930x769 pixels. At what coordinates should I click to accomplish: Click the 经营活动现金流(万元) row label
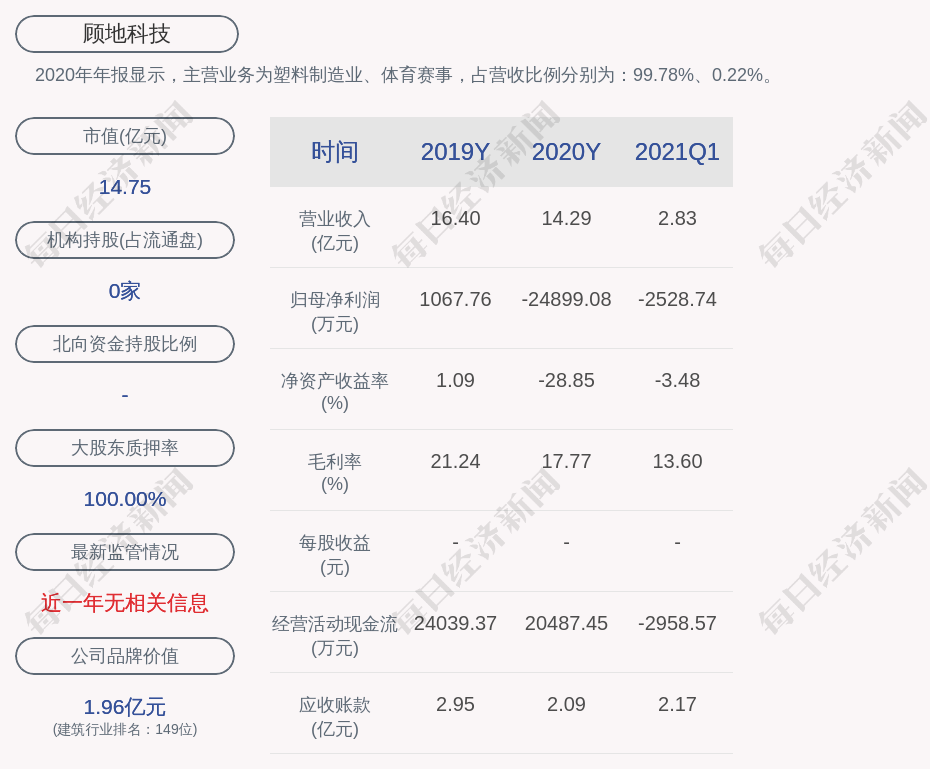[335, 636]
